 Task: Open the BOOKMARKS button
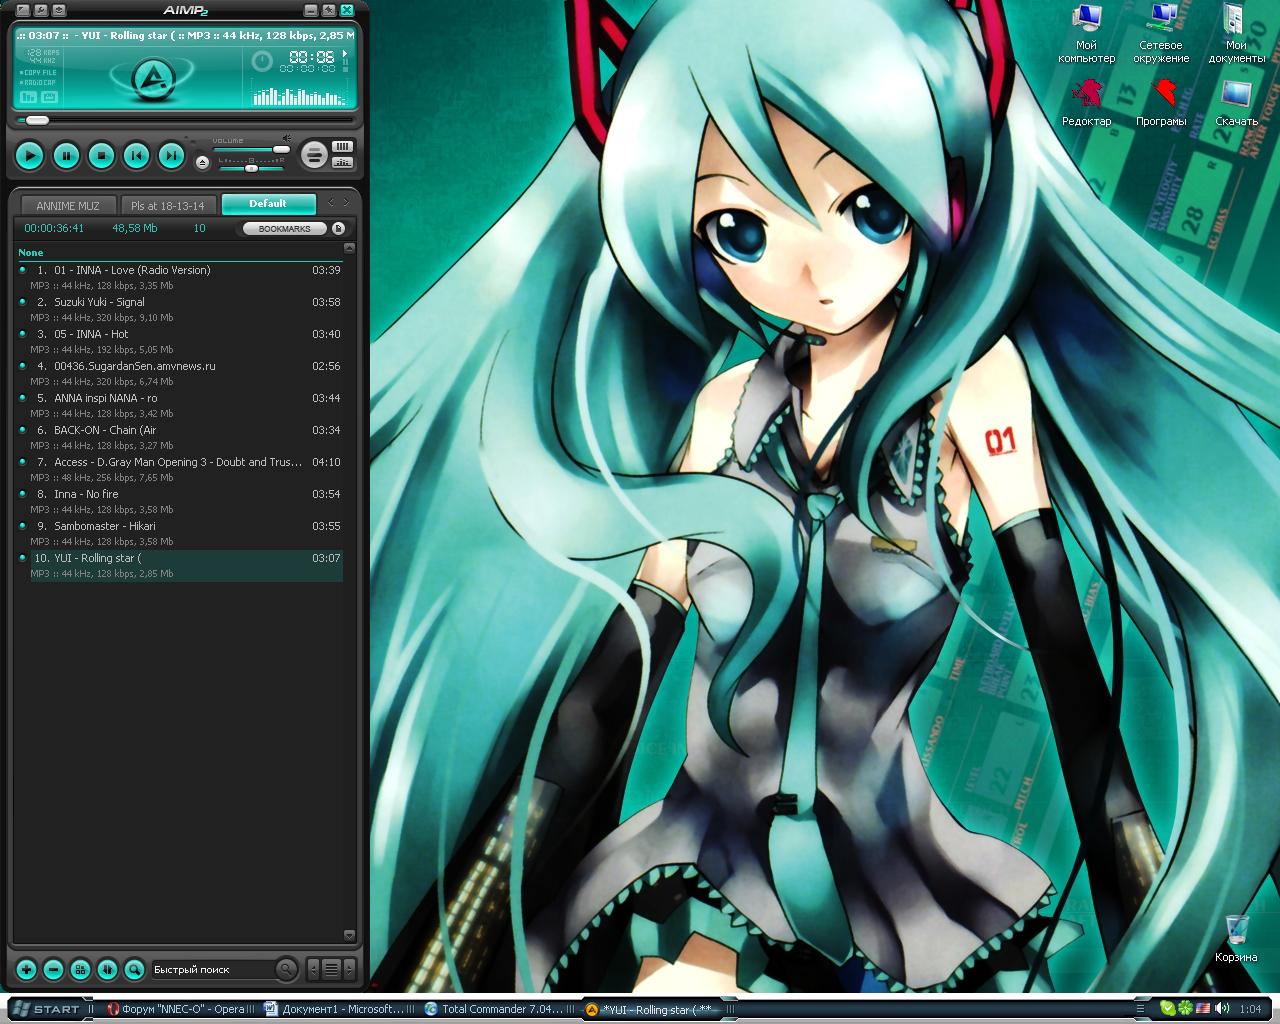pos(285,229)
